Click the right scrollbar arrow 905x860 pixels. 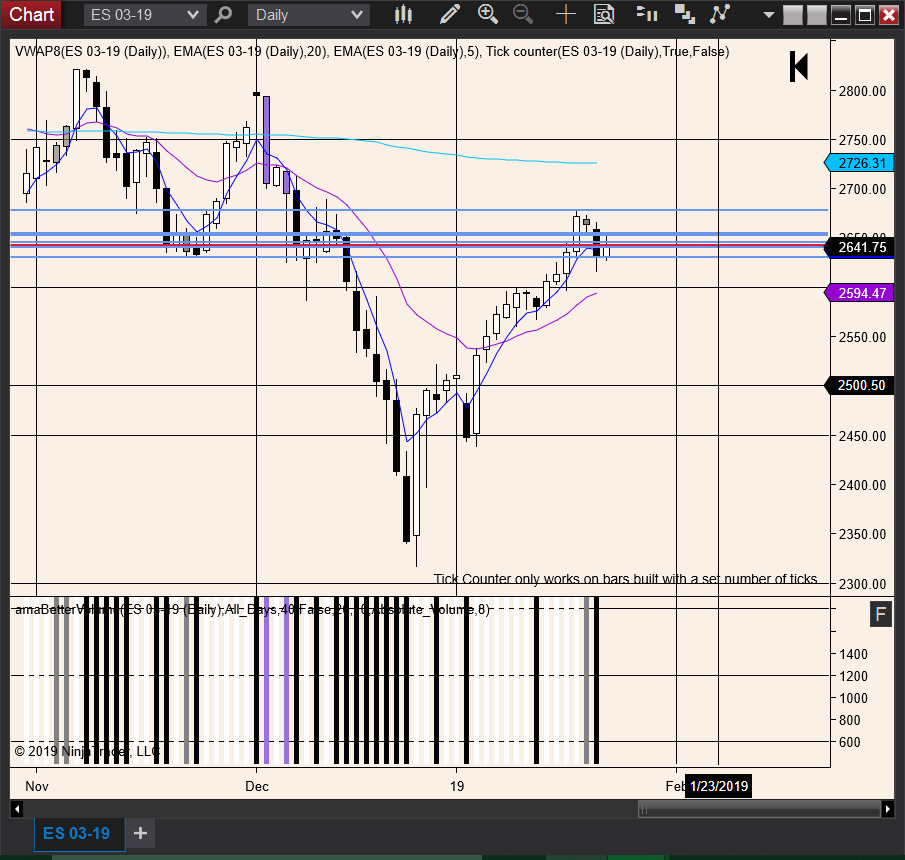click(888, 809)
